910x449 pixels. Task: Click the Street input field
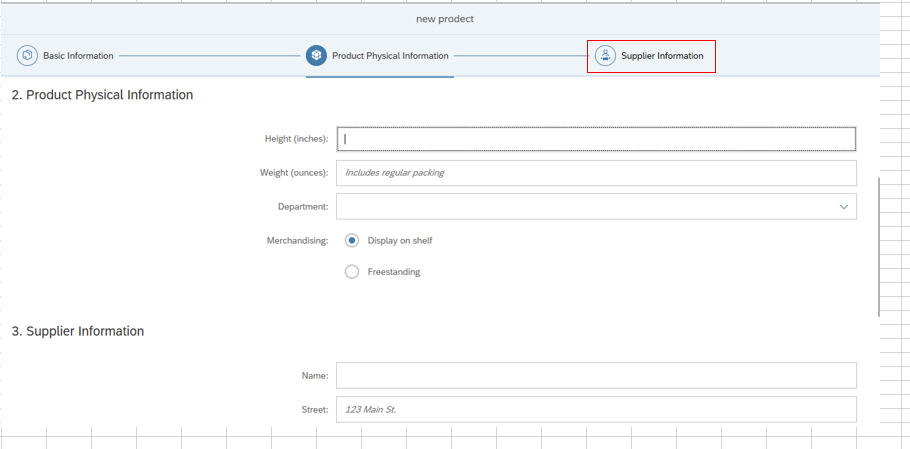tap(596, 409)
